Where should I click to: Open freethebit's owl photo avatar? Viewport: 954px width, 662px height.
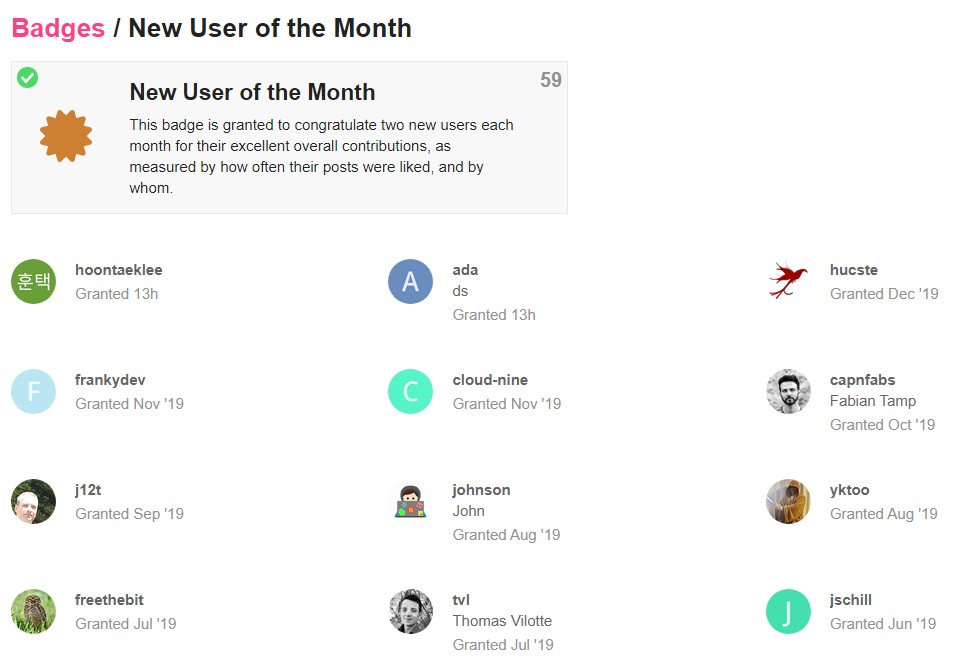tap(33, 611)
